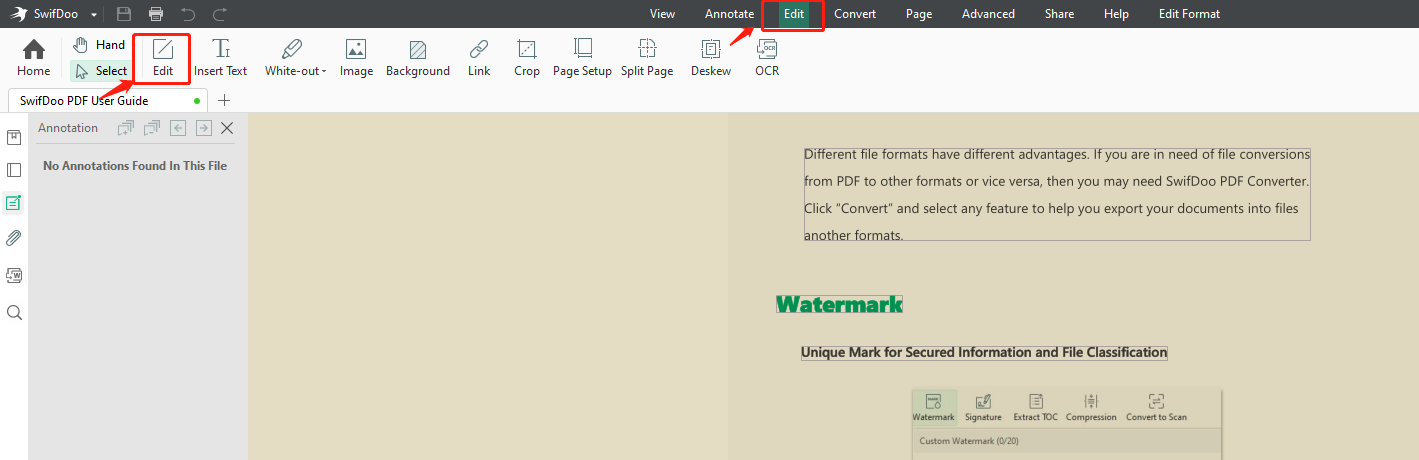Open the attachments paperclip panel
This screenshot has height=460, width=1419.
click(x=14, y=238)
